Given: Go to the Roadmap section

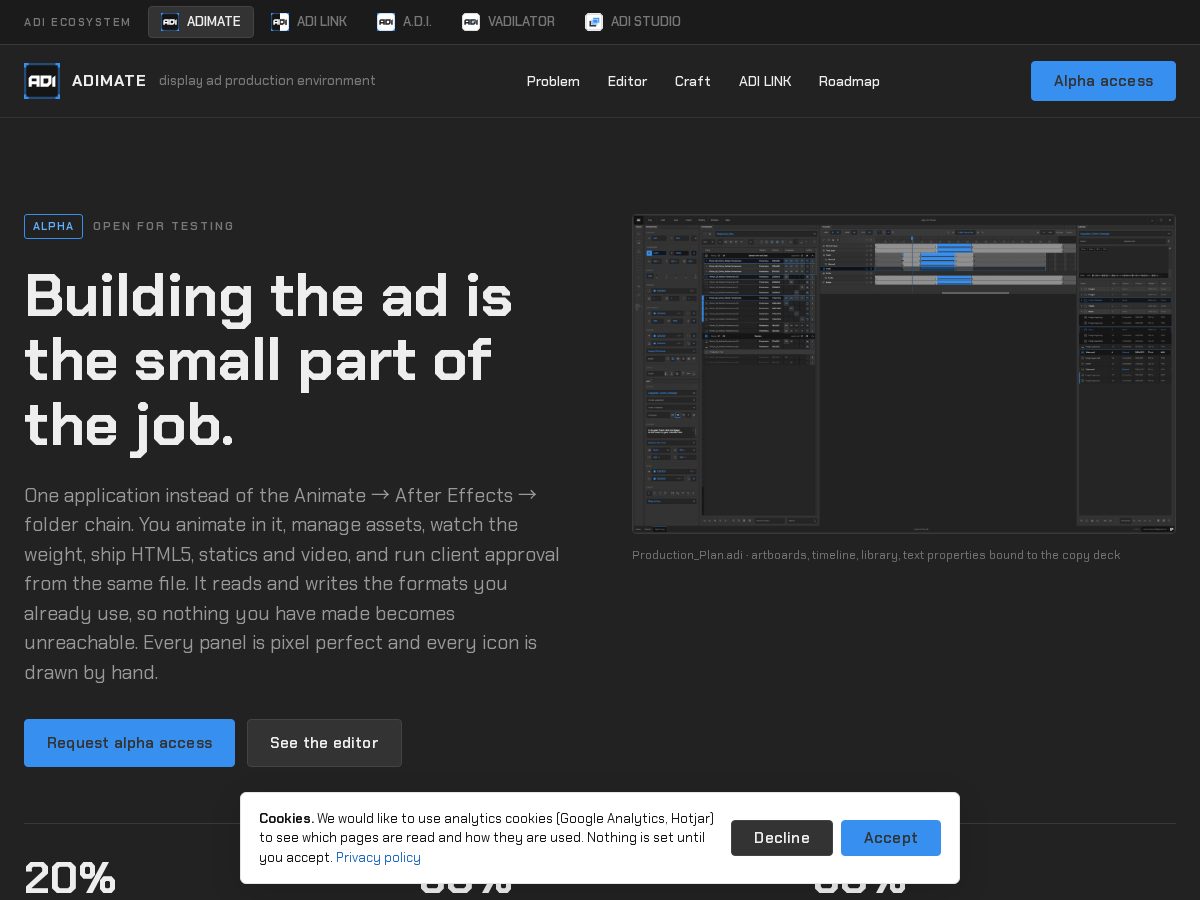Looking at the screenshot, I should (x=849, y=81).
